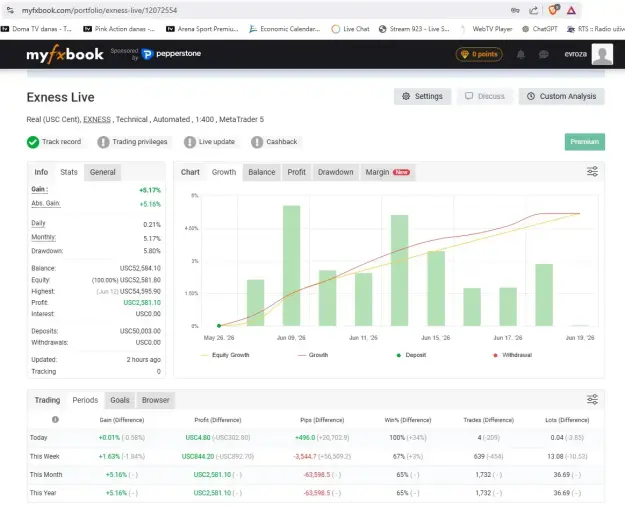Open the notifications bell

pos(521,54)
